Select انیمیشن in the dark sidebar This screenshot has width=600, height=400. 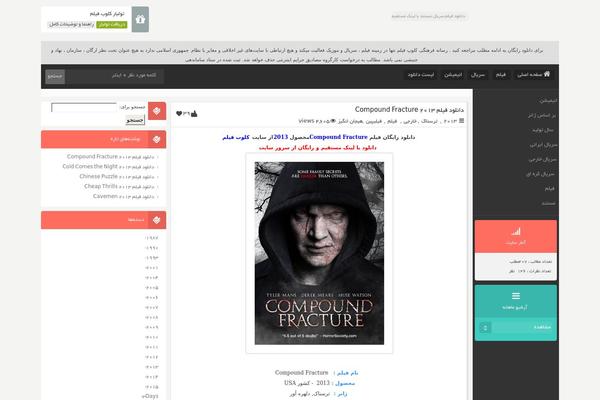coord(548,101)
